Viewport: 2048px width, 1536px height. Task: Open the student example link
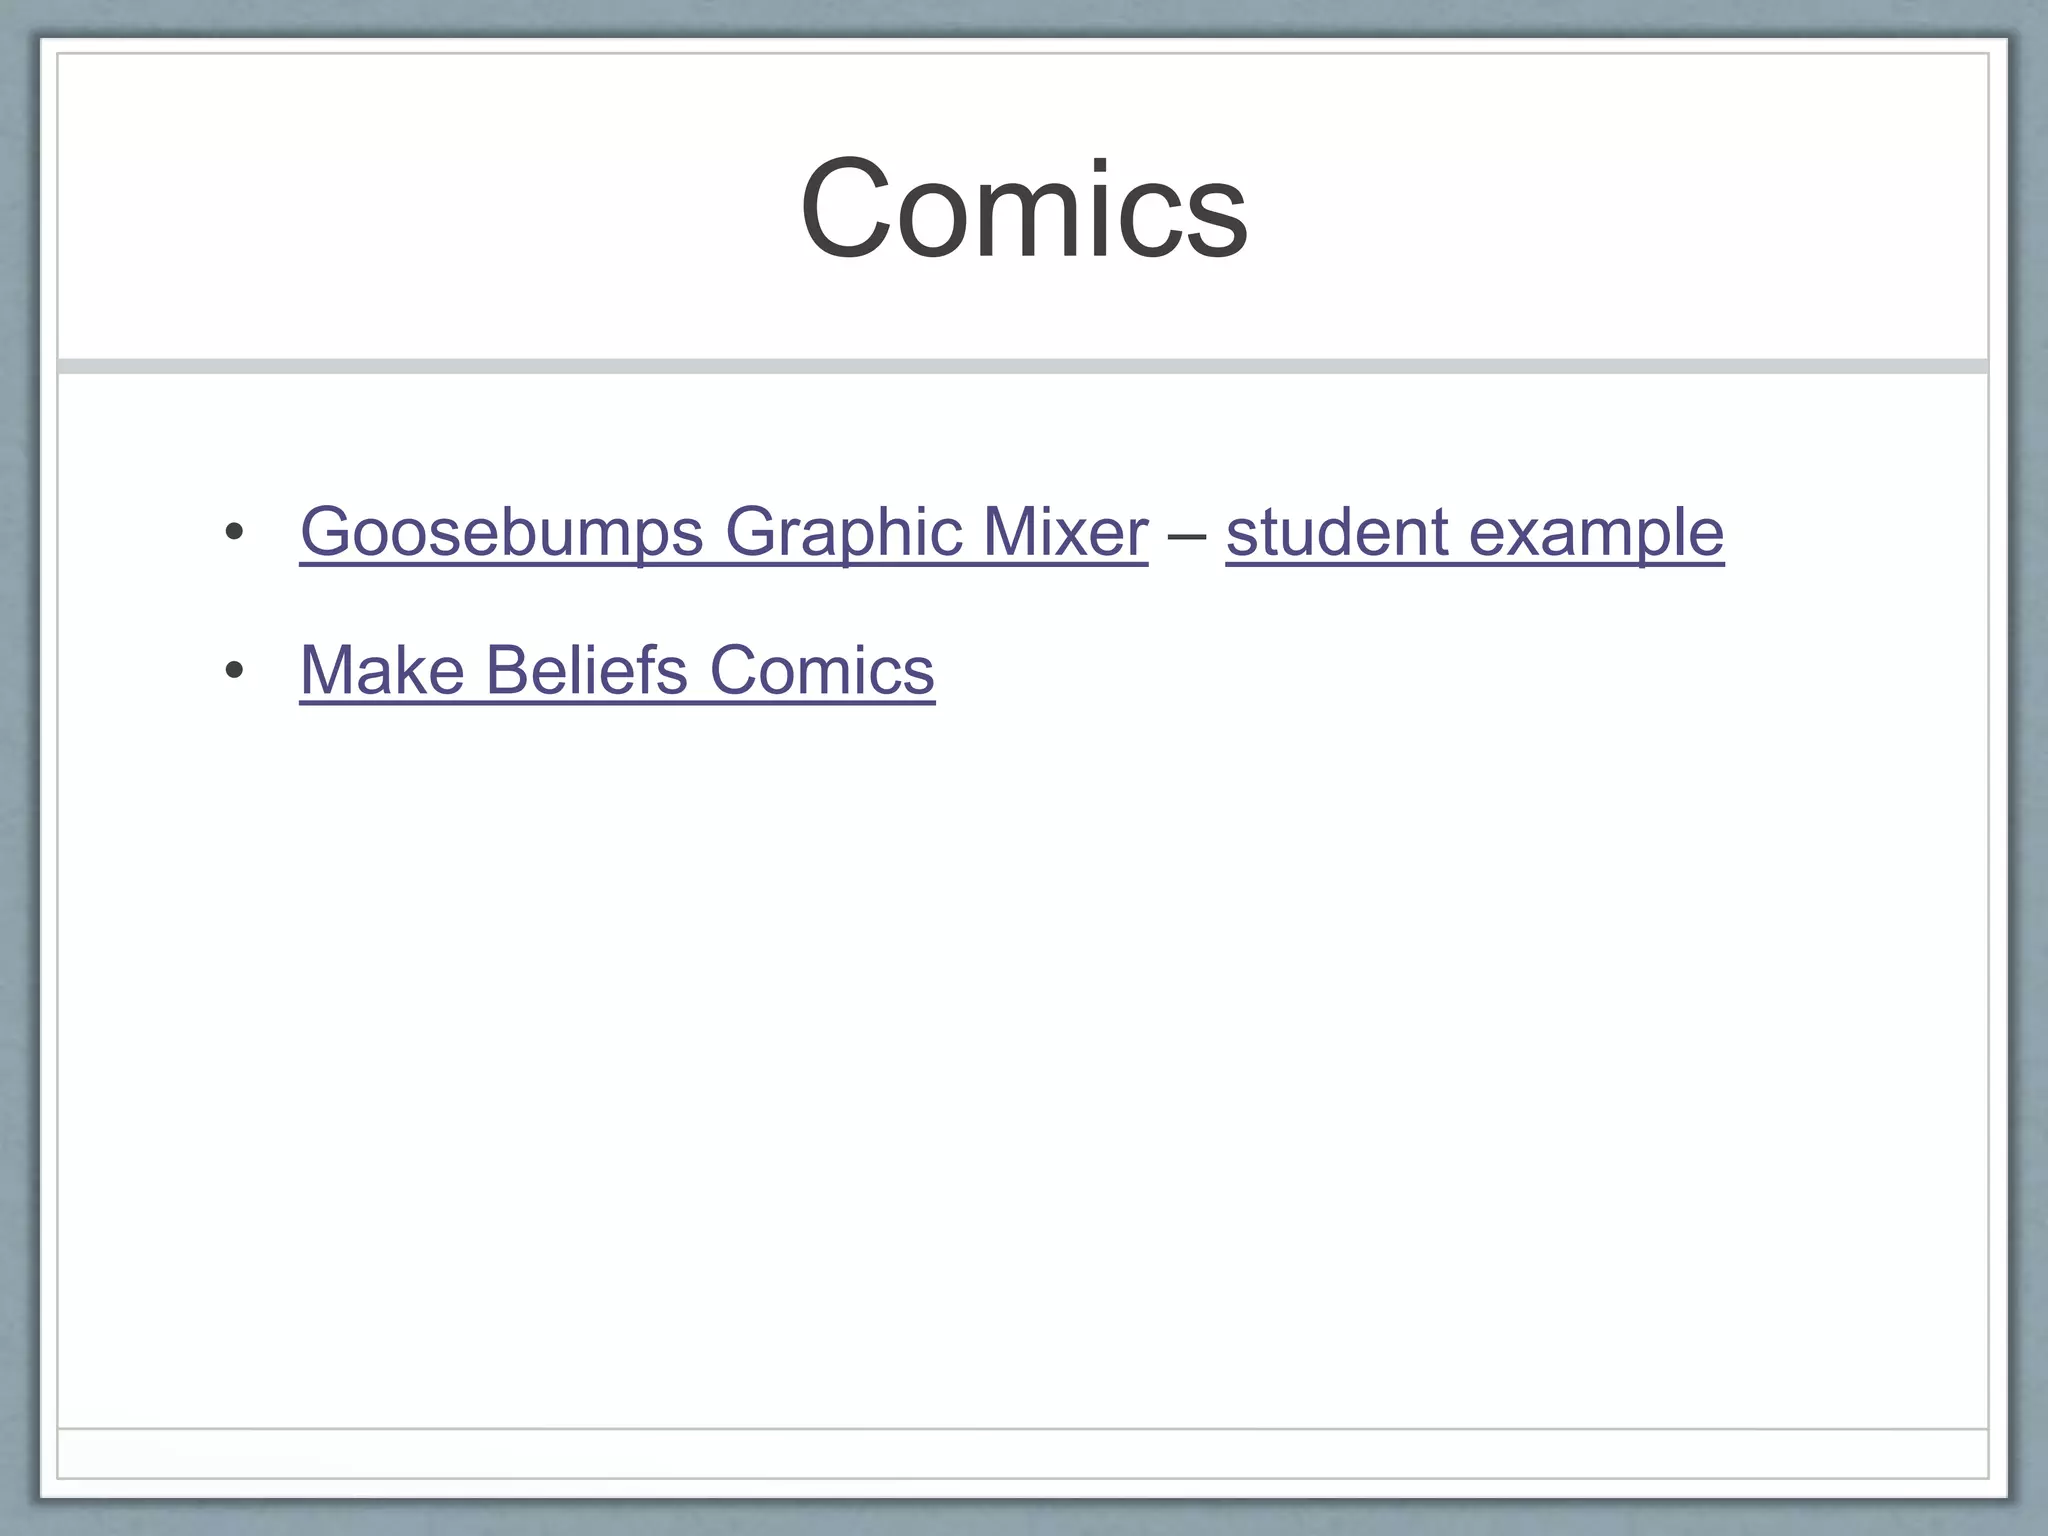point(1474,532)
